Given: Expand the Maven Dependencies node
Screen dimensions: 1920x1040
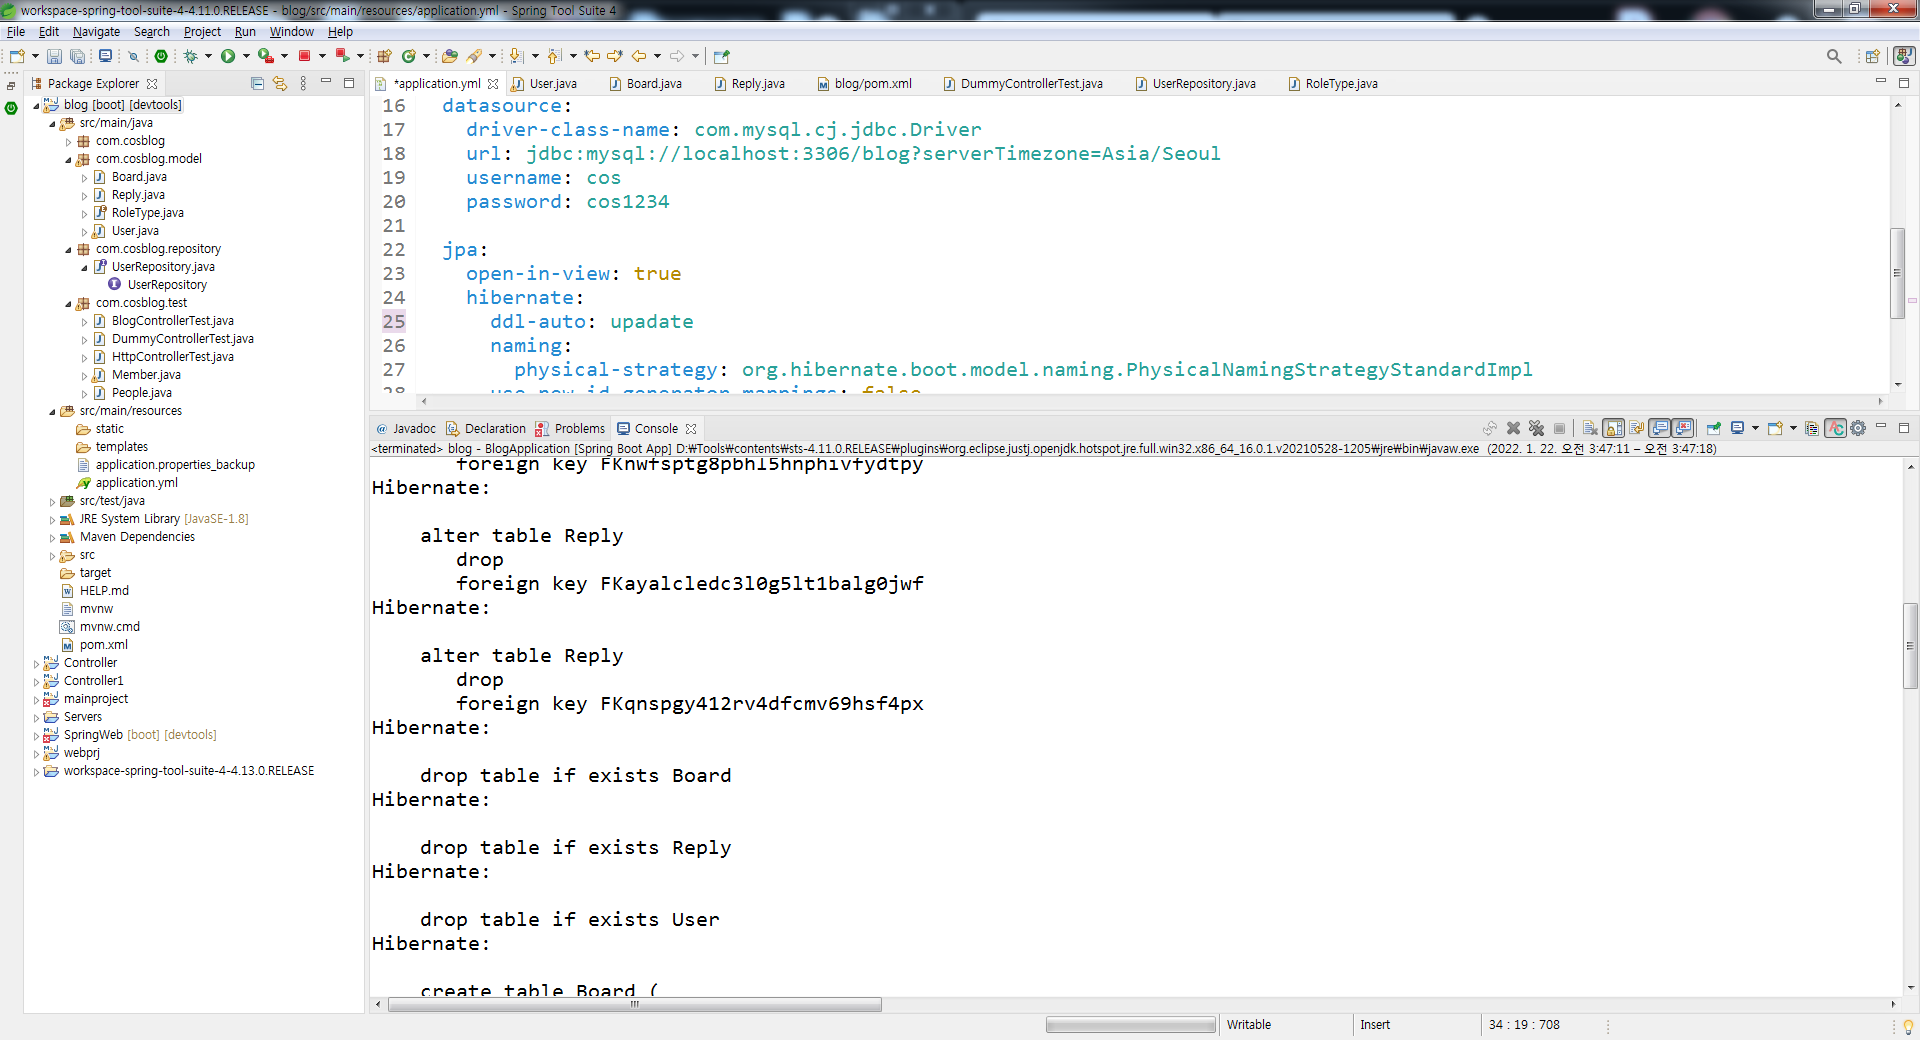Looking at the screenshot, I should tap(52, 538).
